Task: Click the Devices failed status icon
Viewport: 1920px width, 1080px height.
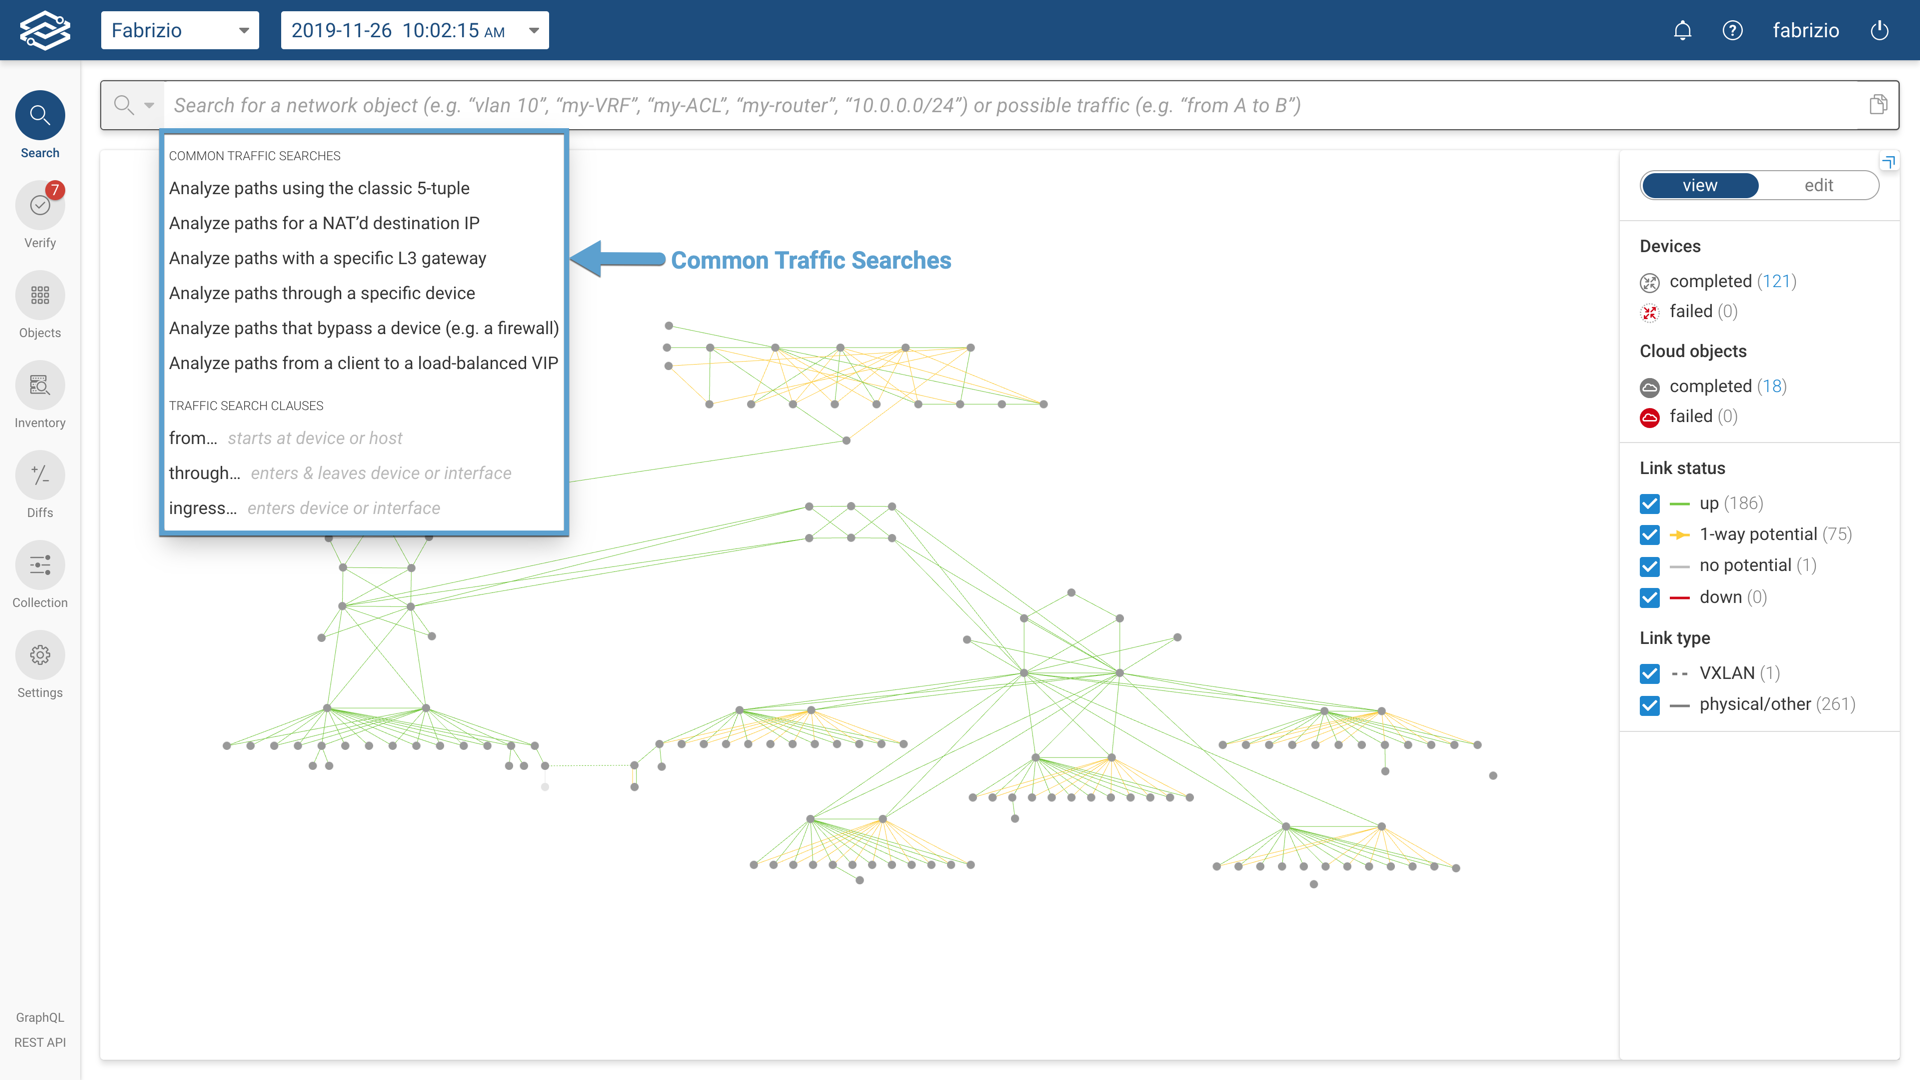Action: [x=1650, y=312]
